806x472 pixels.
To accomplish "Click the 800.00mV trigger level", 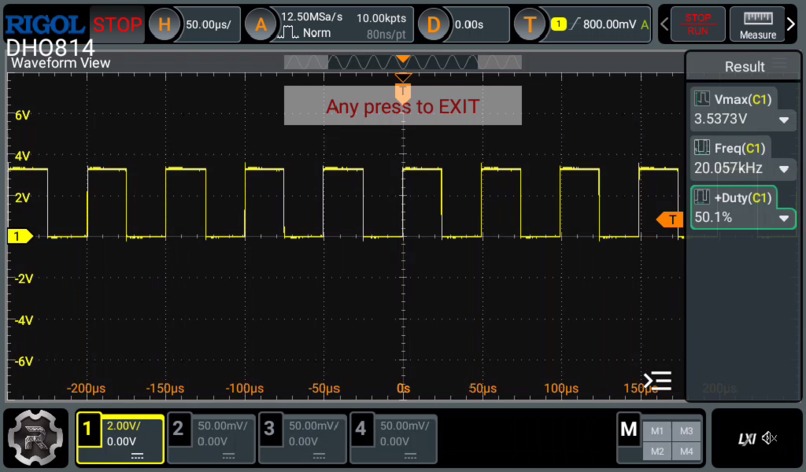I will tap(609, 24).
